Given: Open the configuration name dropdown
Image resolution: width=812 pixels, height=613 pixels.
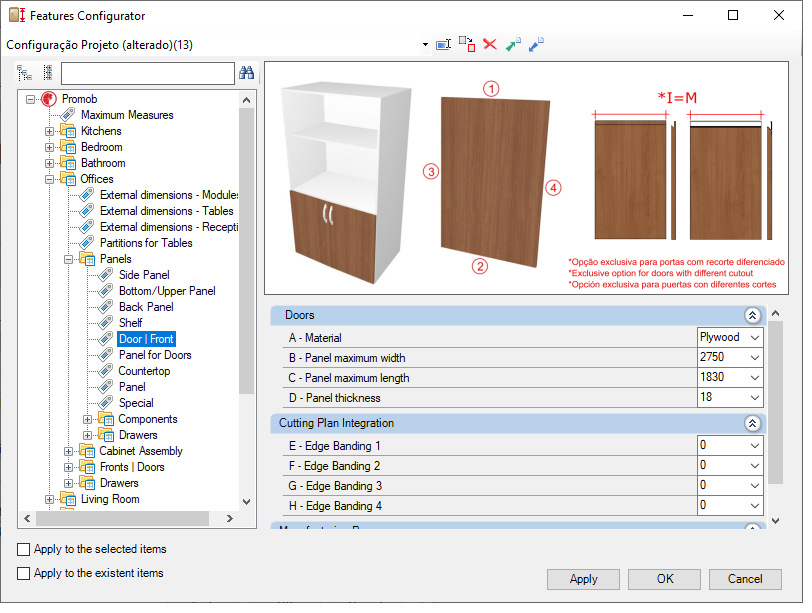Looking at the screenshot, I should pyautogui.click(x=425, y=45).
